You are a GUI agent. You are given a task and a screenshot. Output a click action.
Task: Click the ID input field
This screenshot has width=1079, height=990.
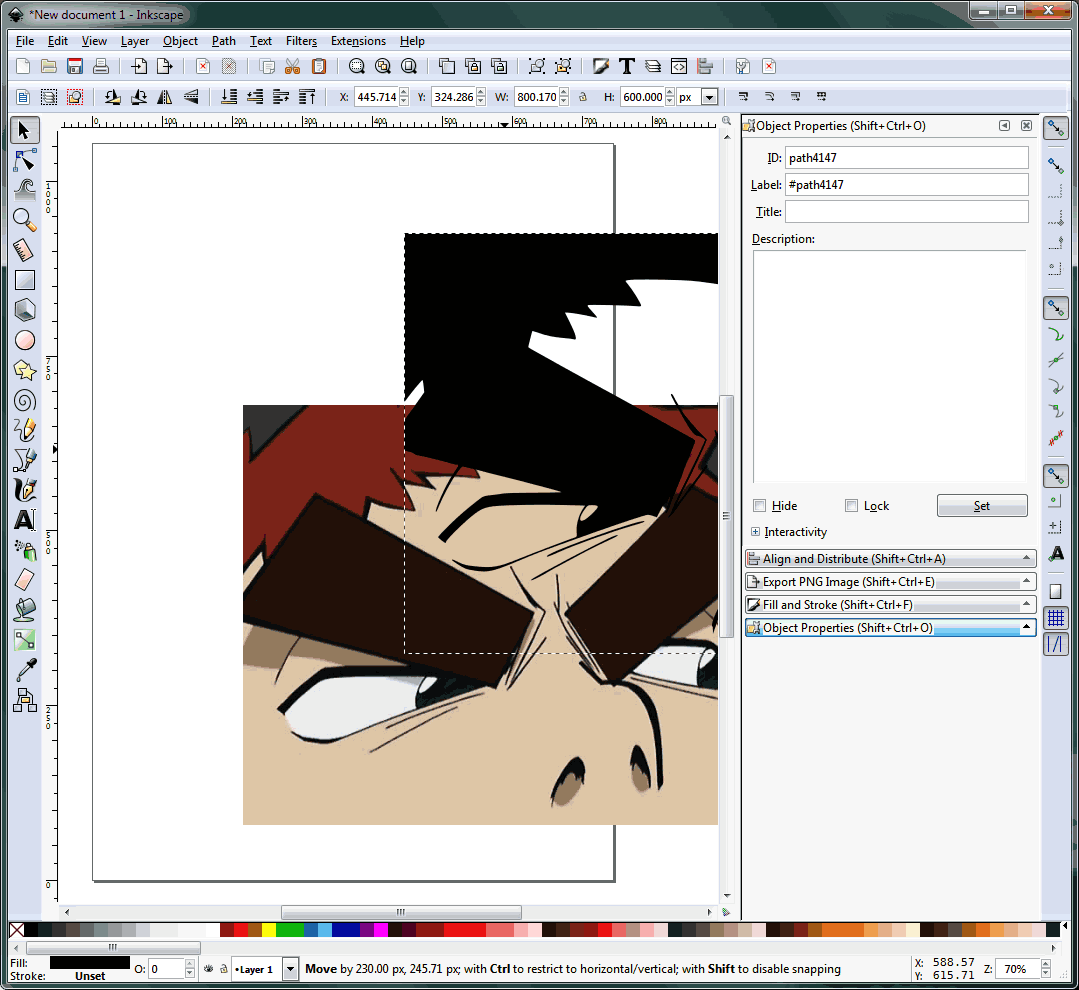click(x=906, y=158)
